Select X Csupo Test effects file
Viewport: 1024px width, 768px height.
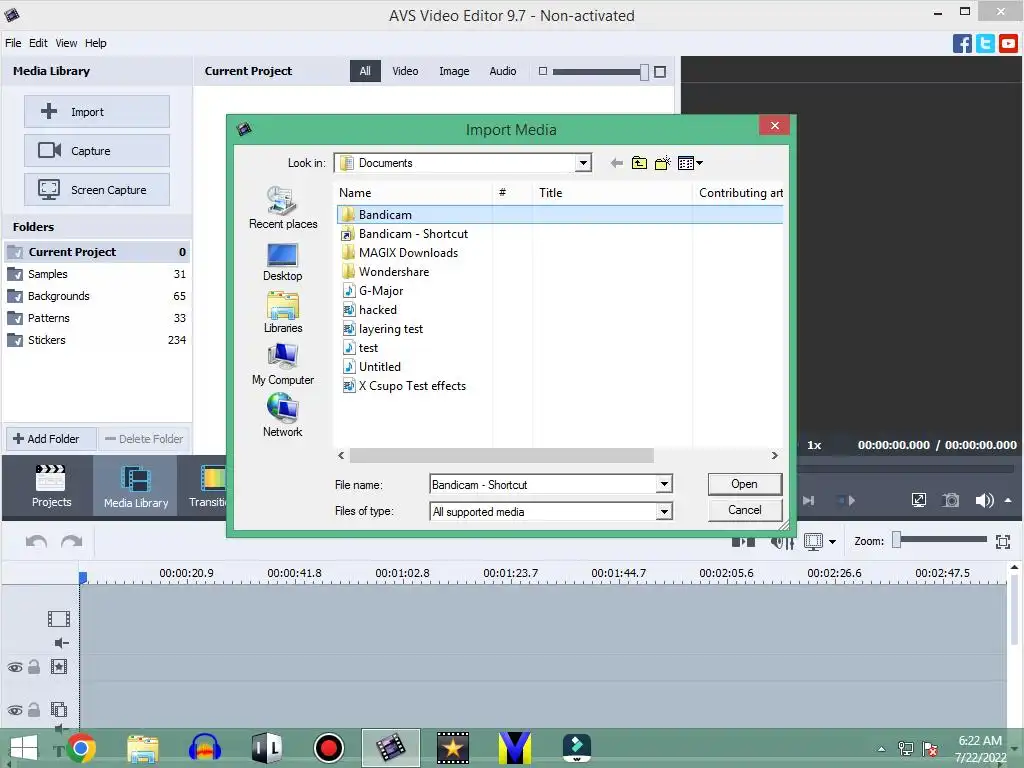(404, 385)
